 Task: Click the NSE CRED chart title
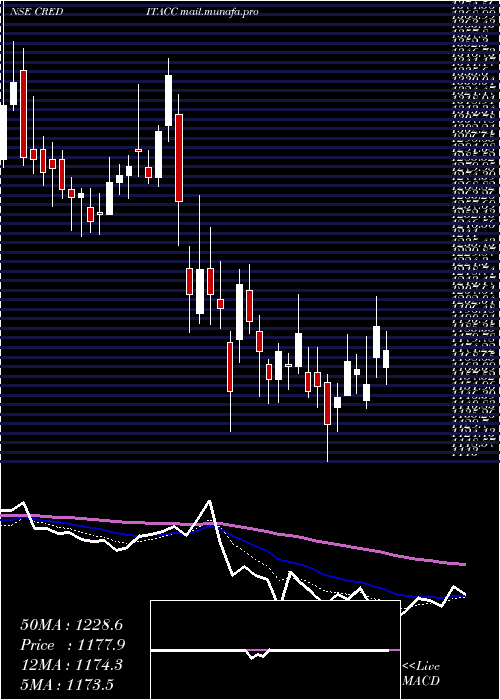pyautogui.click(x=36, y=12)
